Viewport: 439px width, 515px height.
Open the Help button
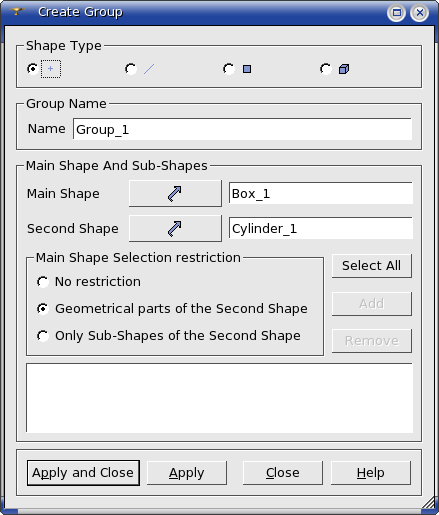[x=371, y=473]
